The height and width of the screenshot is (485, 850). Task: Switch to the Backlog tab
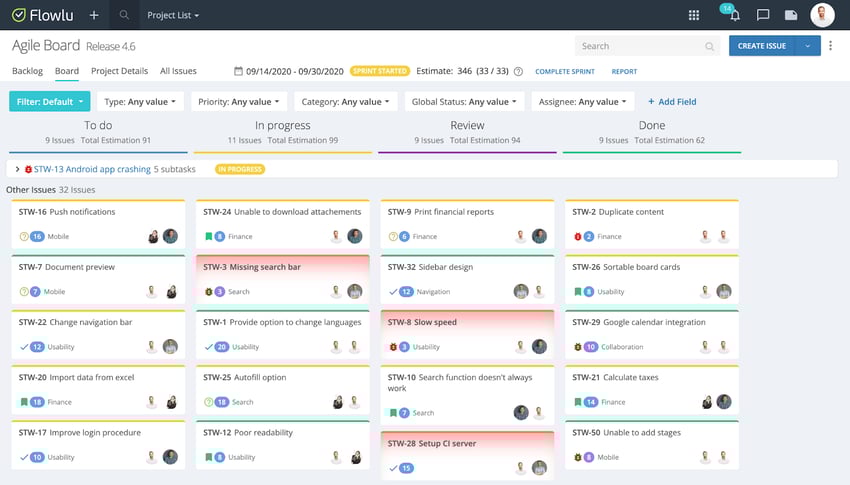tap(27, 71)
